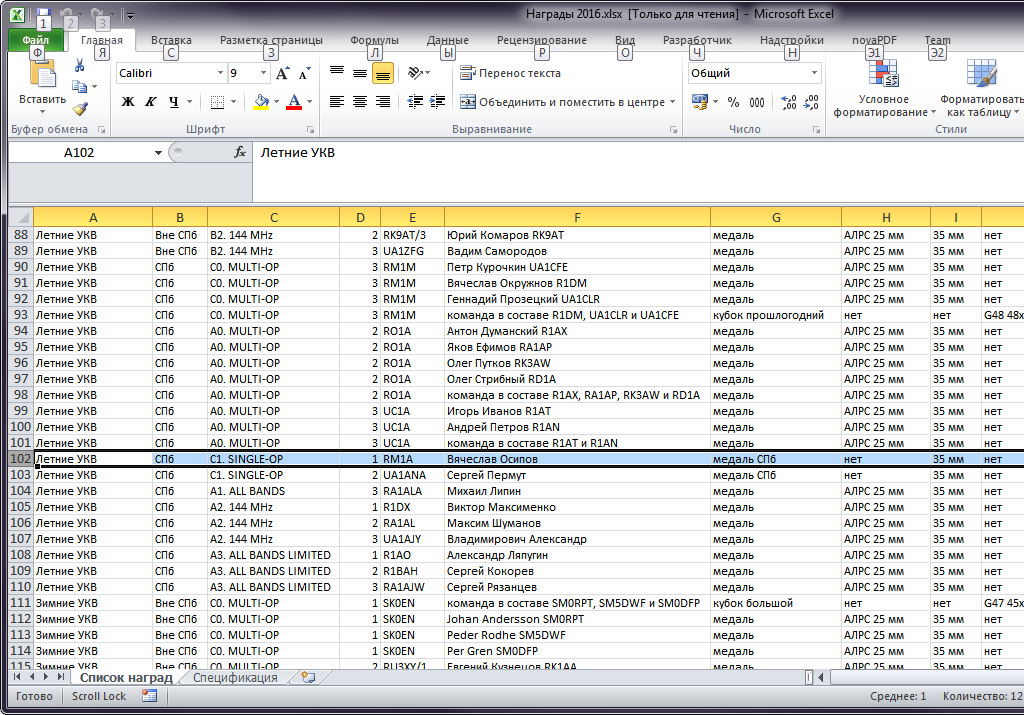Apply the yellow fill color bucket
The image size is (1024, 715).
click(261, 102)
